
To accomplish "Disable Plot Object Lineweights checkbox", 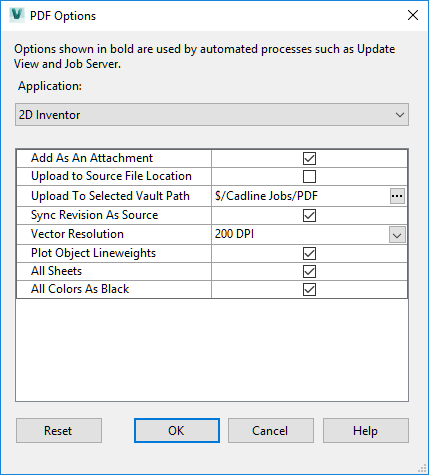I will (309, 253).
